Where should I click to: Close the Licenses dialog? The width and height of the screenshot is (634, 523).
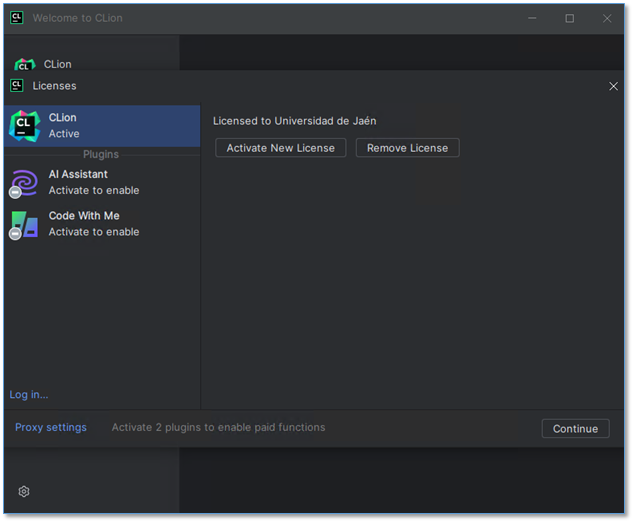613,86
